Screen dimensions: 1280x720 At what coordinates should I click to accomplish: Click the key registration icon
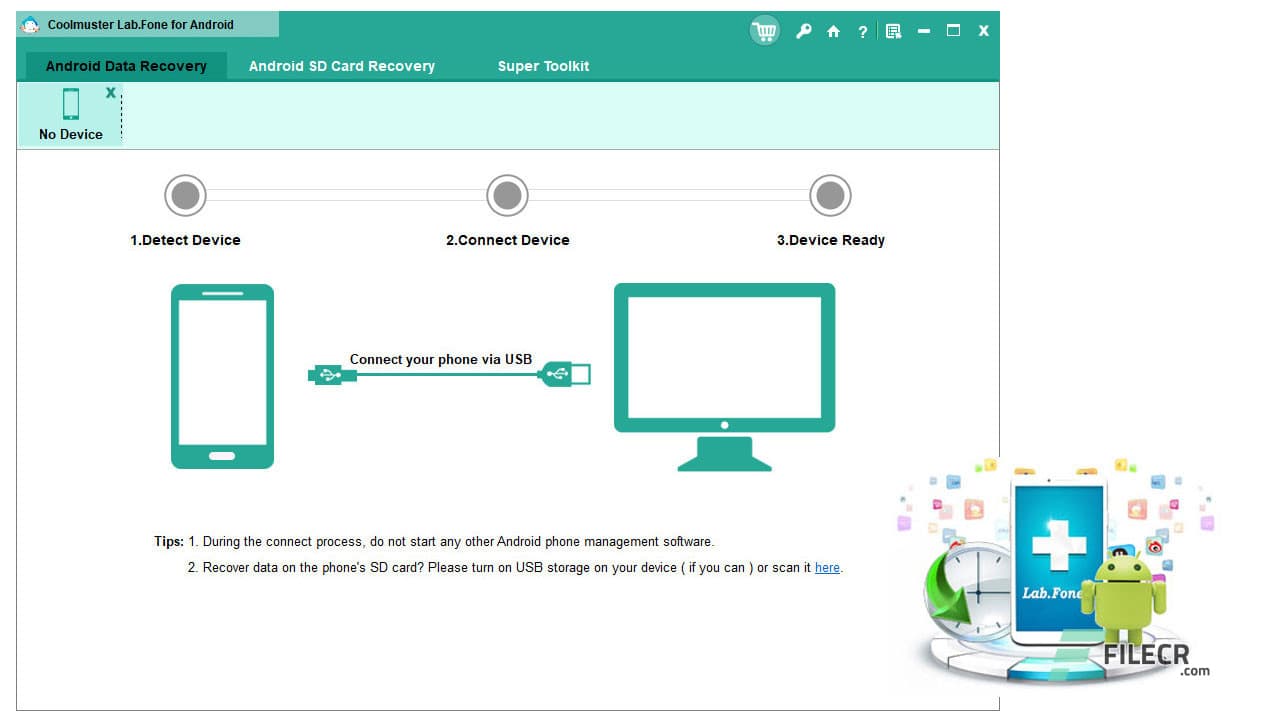tap(804, 31)
